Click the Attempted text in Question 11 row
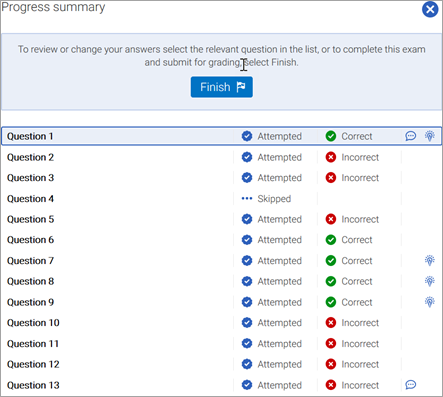The width and height of the screenshot is (443, 397). click(279, 344)
